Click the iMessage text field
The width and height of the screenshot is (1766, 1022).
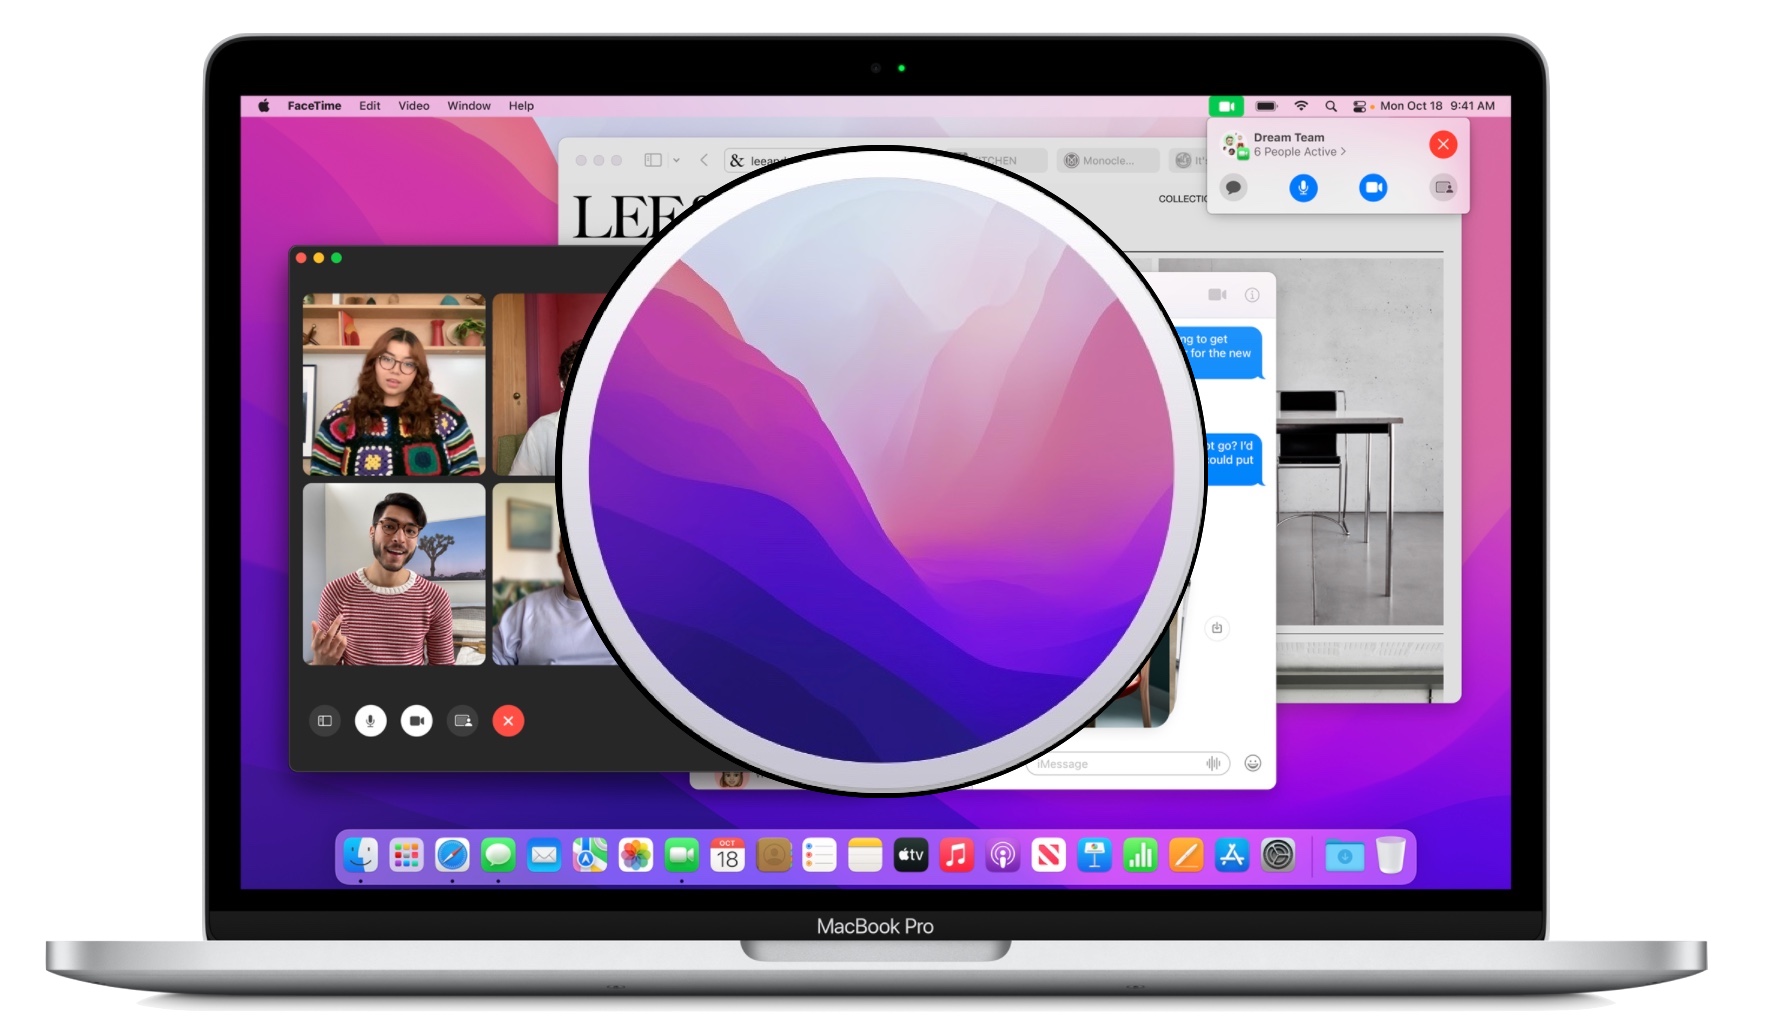pos(1127,764)
